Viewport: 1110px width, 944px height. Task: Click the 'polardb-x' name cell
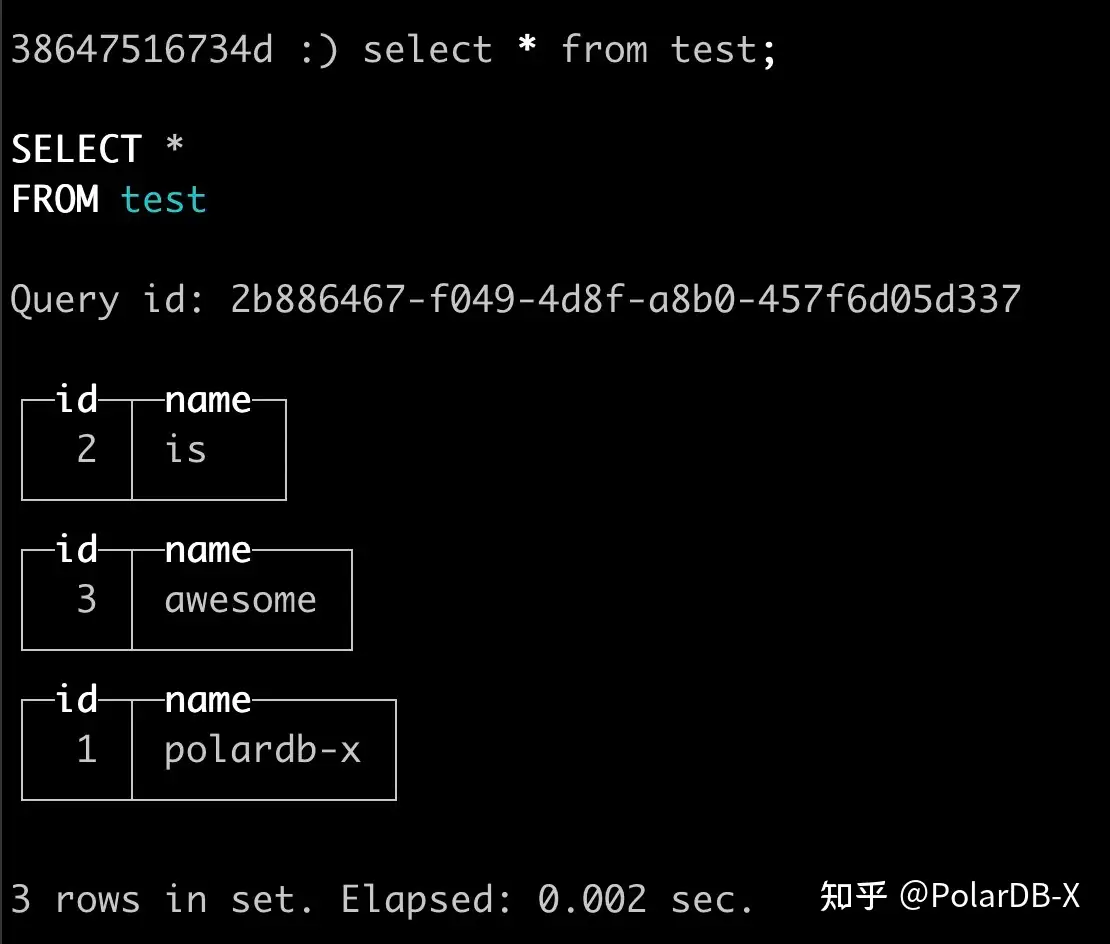point(262,749)
